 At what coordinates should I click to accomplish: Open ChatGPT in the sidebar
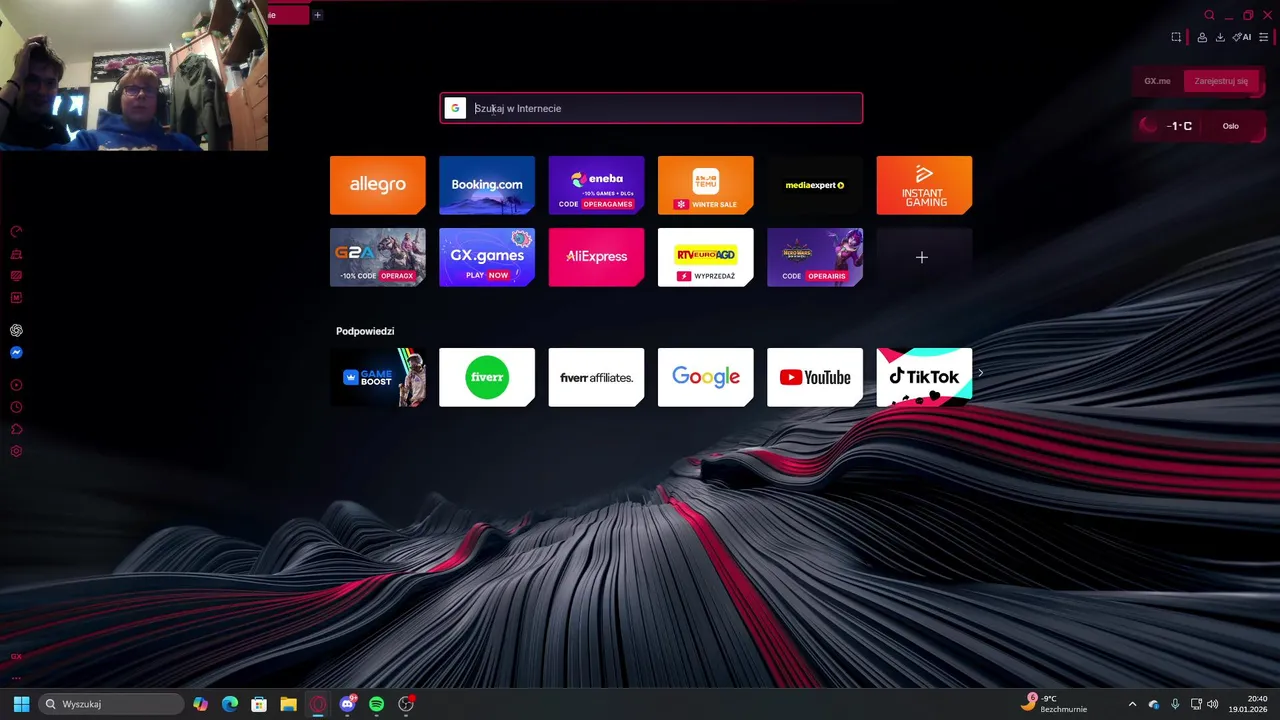pyautogui.click(x=16, y=330)
